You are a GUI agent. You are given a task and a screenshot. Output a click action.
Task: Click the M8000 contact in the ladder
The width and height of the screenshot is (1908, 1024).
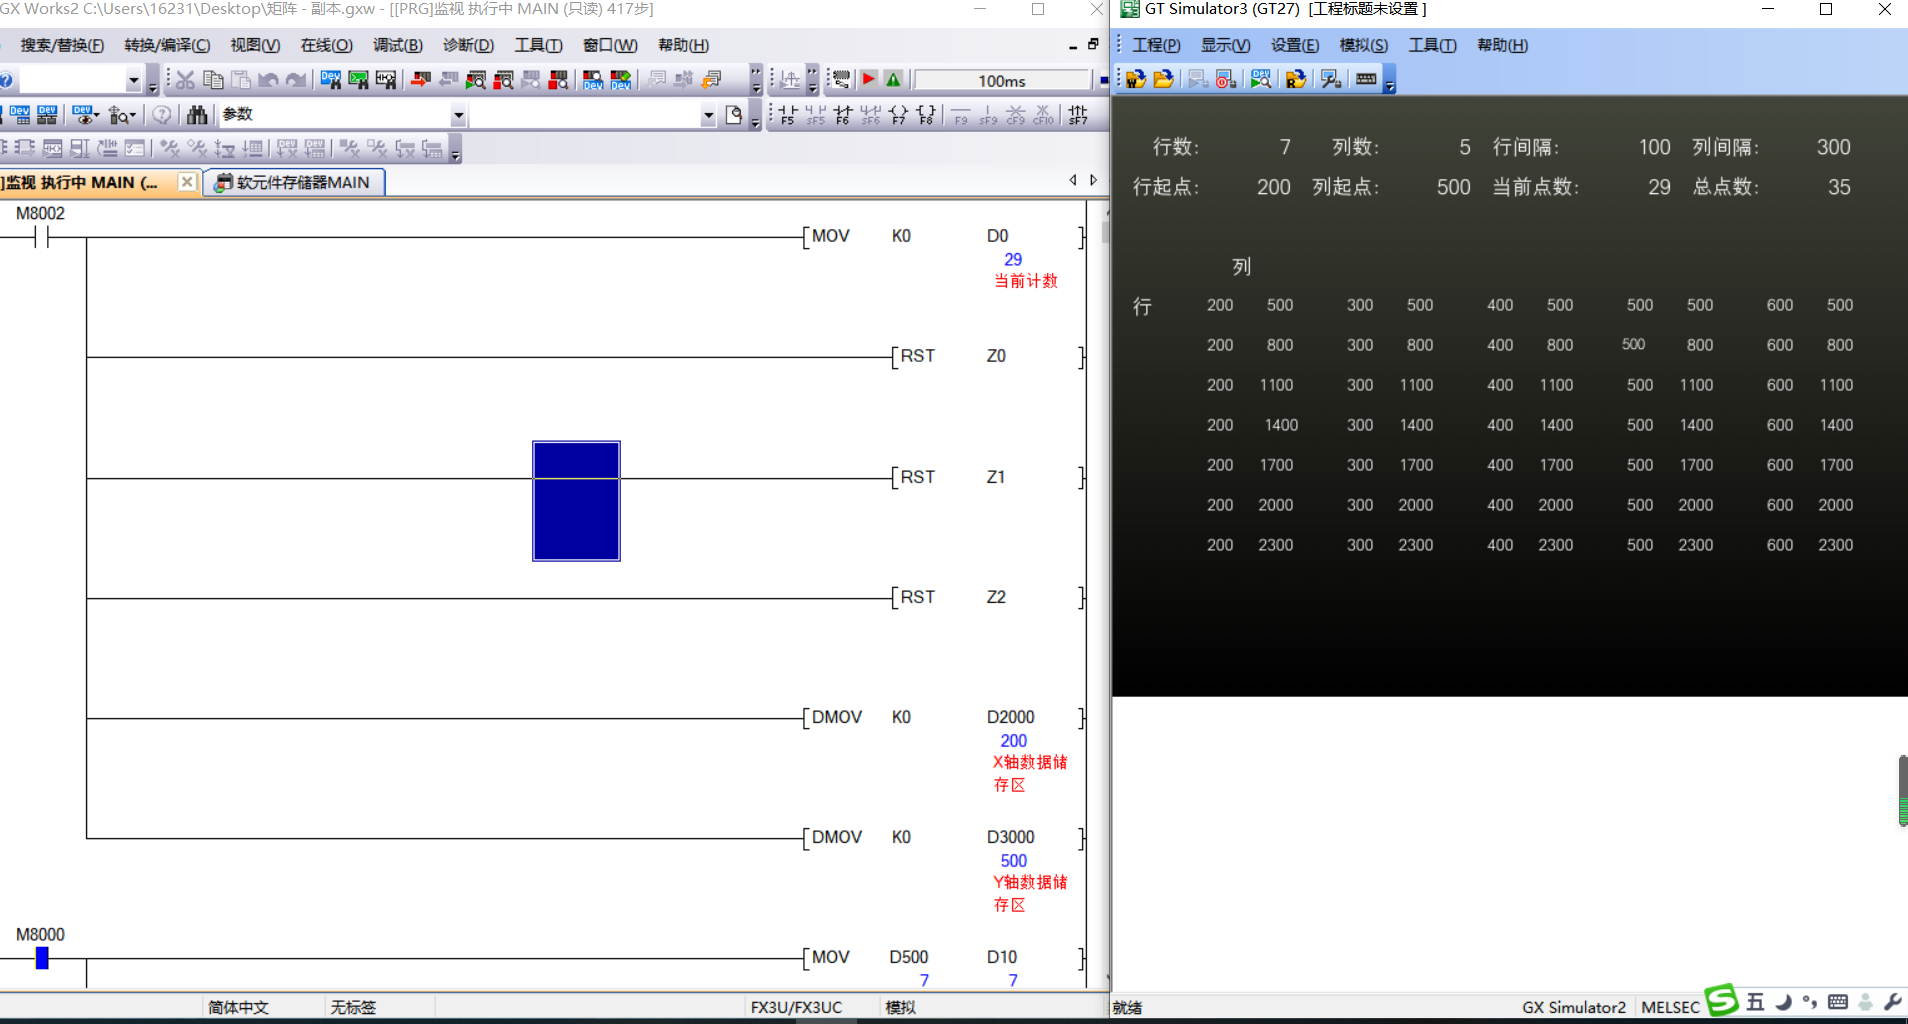(x=42, y=958)
